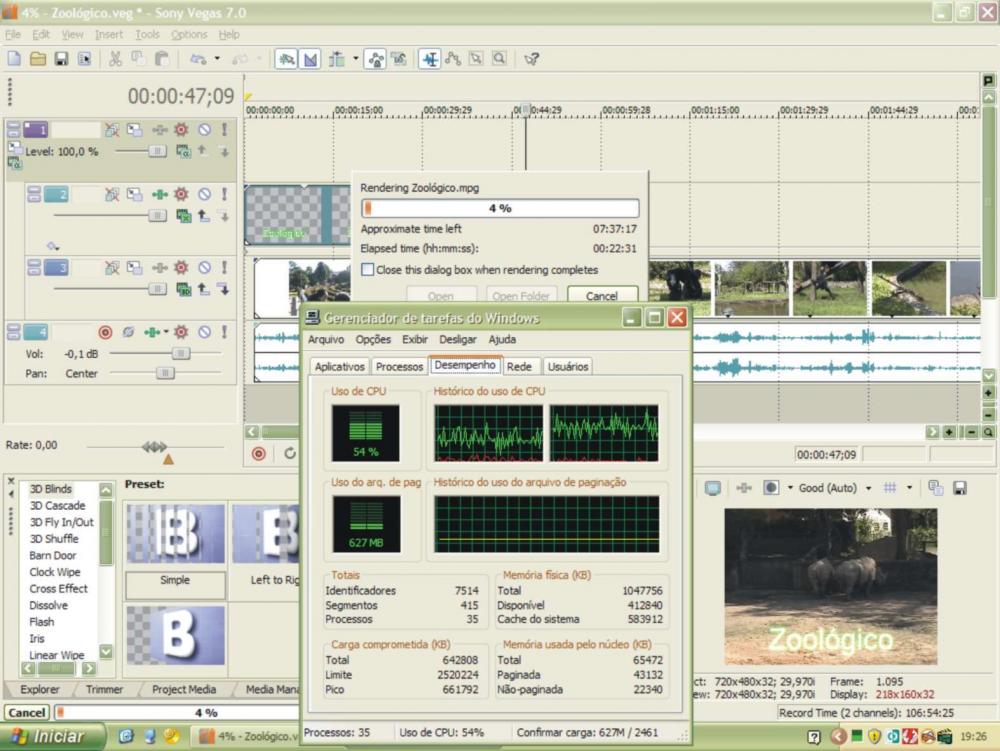Click the Vol slider on audio track 4
The width and height of the screenshot is (1000, 751).
tap(180, 353)
